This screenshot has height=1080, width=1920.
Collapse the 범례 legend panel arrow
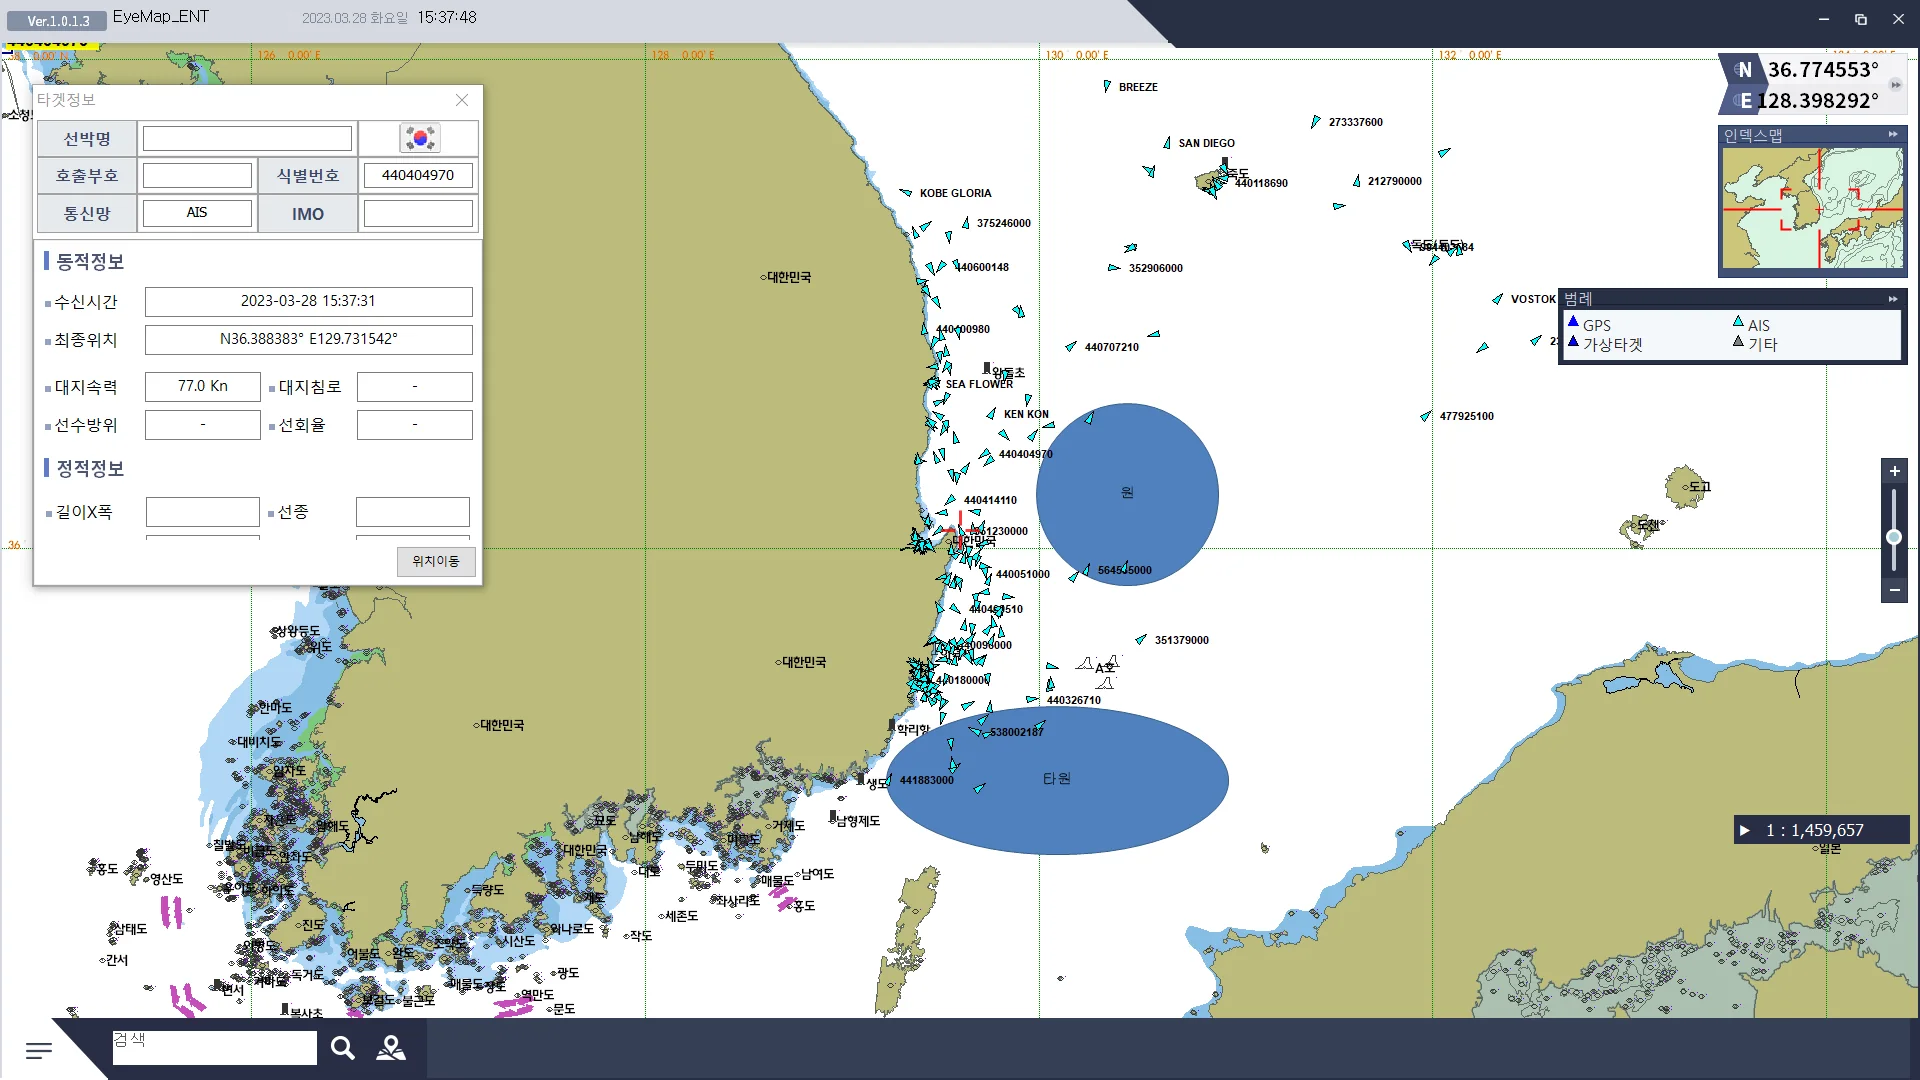1893,299
